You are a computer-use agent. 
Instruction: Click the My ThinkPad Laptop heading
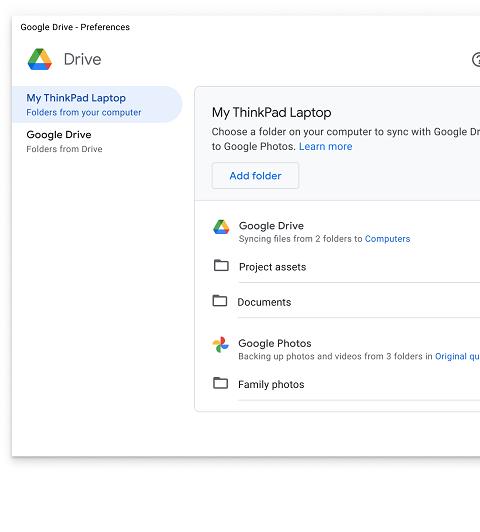[x=271, y=113]
